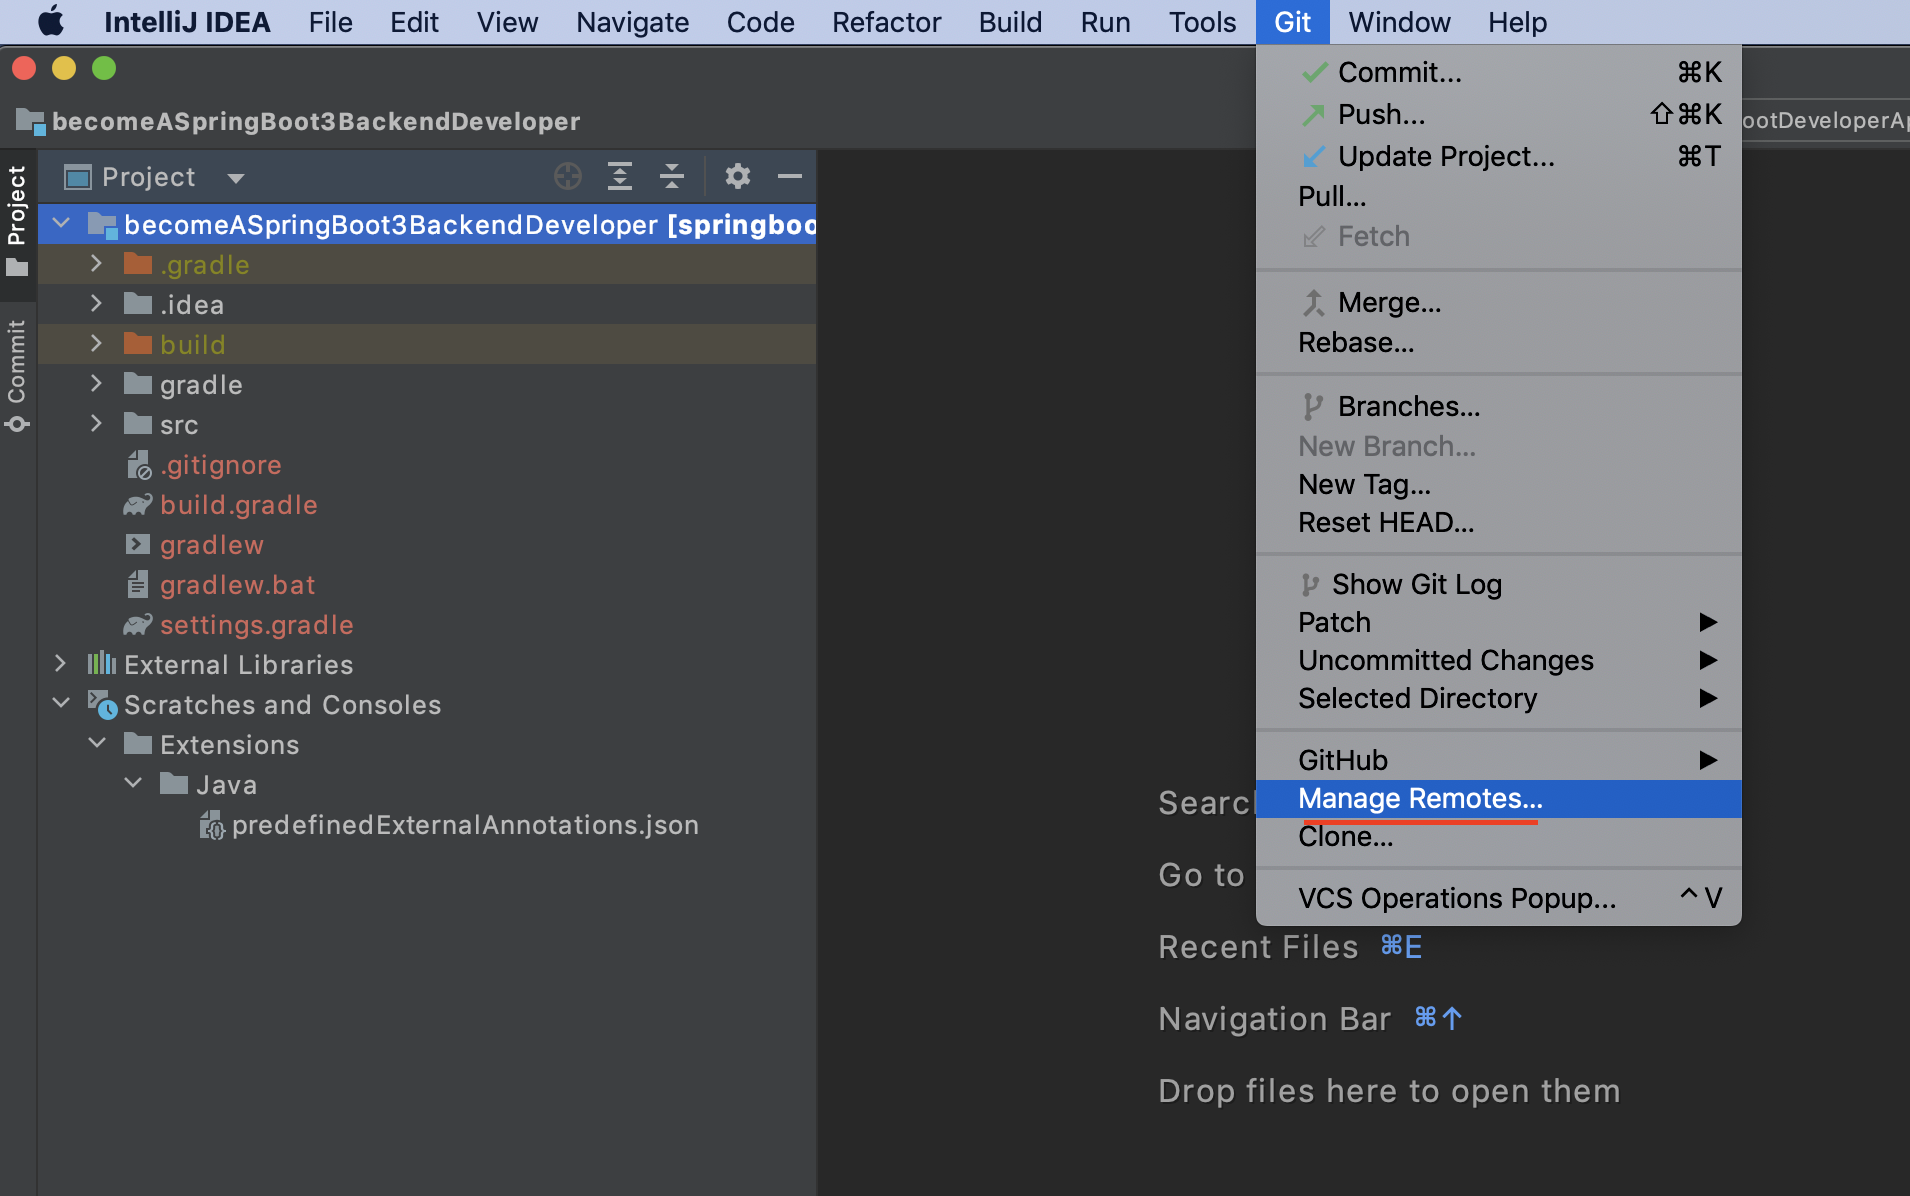This screenshot has height=1196, width=1910.
Task: Click the blue arrow Update Project icon
Action: pyautogui.click(x=1314, y=157)
